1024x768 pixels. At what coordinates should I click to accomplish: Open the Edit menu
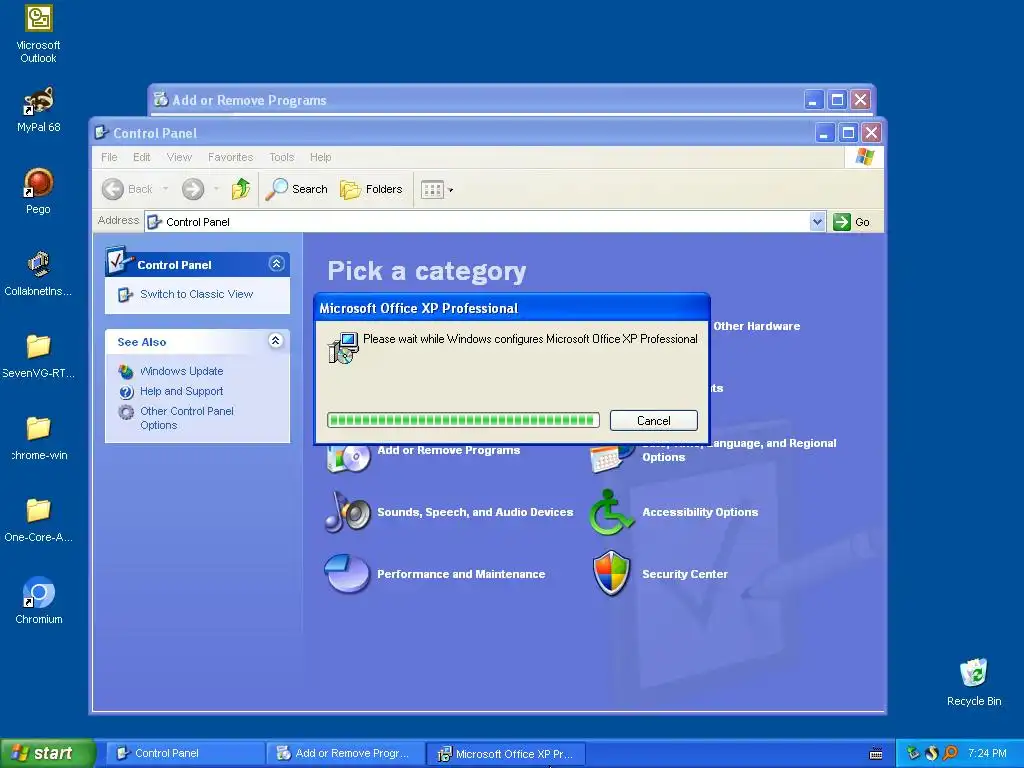pos(142,157)
